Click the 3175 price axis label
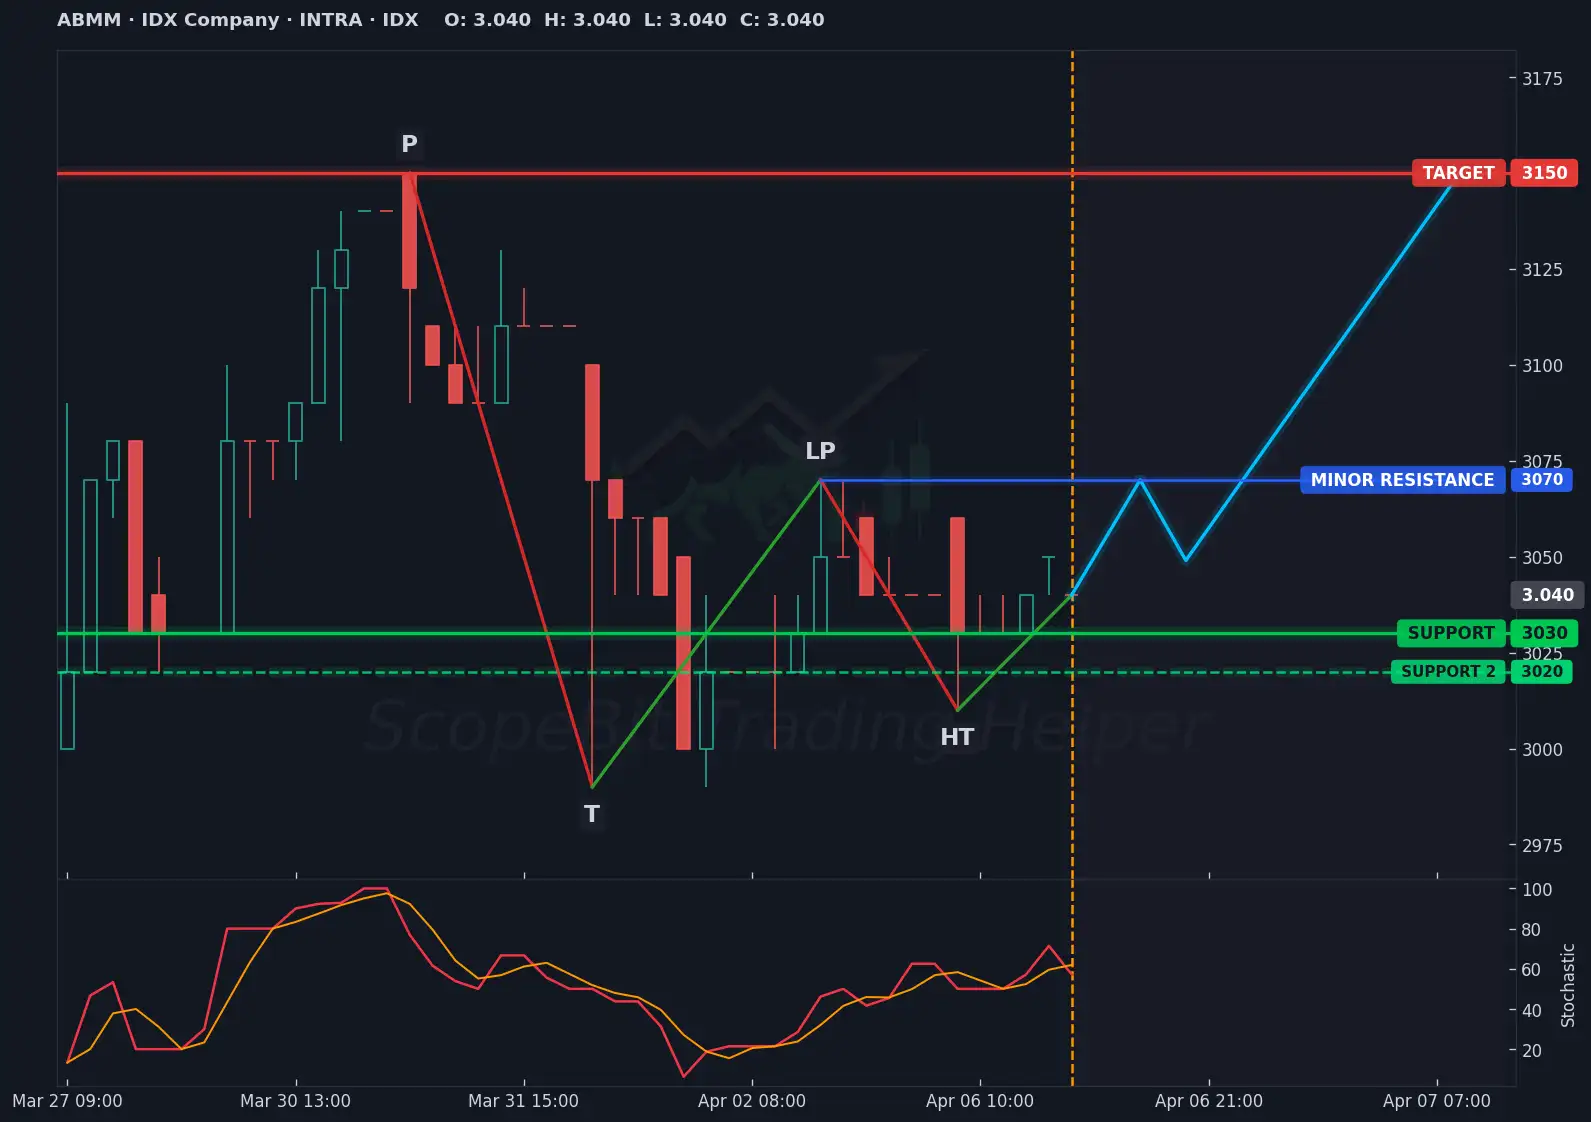Screen dimensions: 1591x1122 [1541, 78]
